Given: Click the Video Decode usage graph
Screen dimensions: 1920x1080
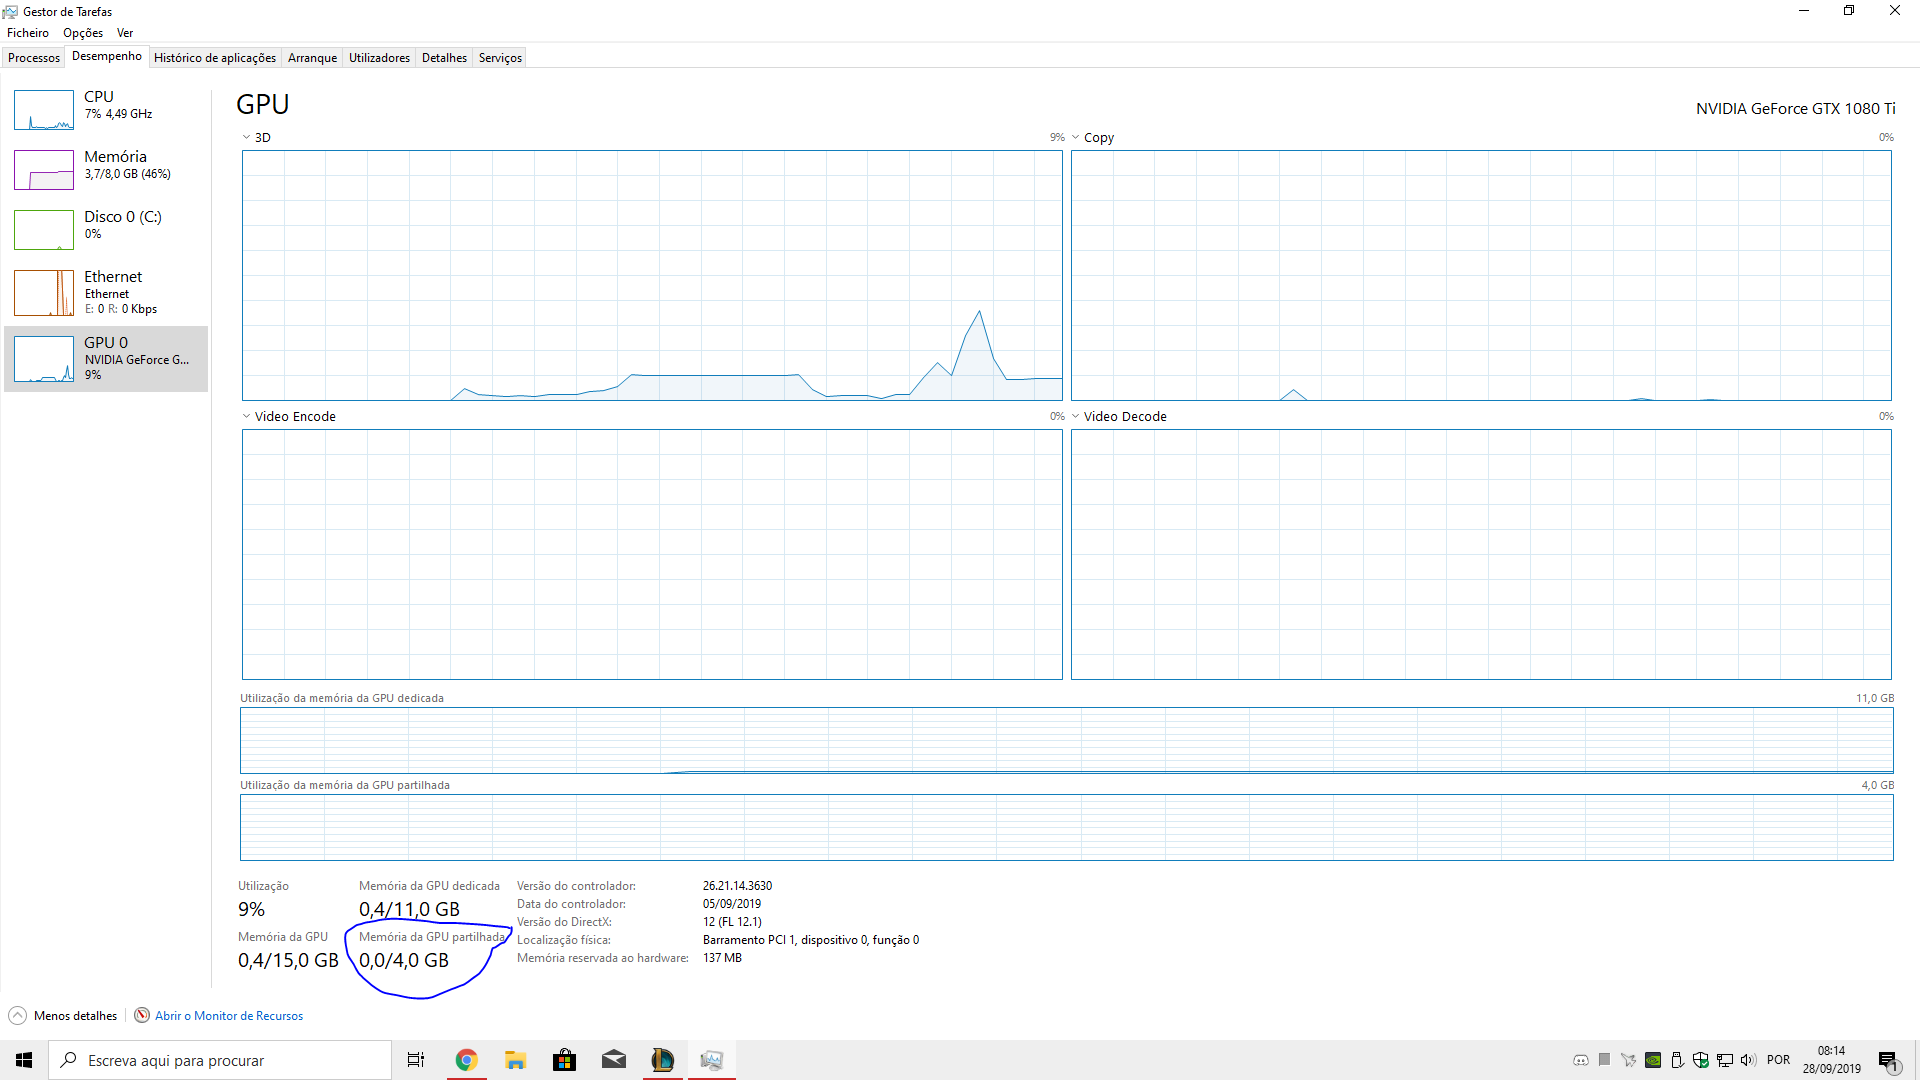Looking at the screenshot, I should click(x=1481, y=555).
